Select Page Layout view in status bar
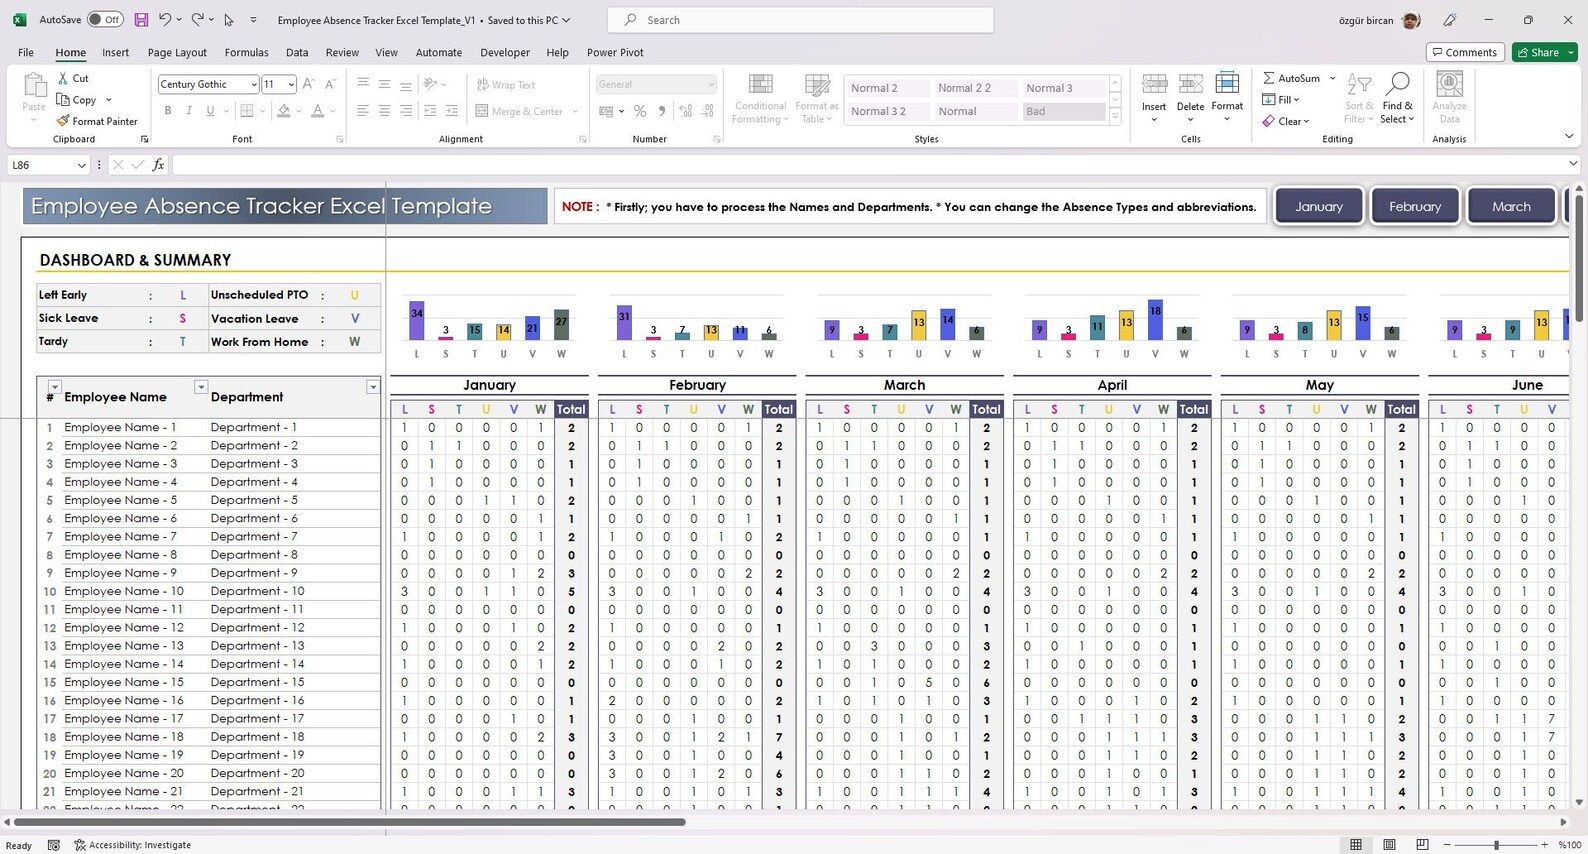 (x=1389, y=845)
